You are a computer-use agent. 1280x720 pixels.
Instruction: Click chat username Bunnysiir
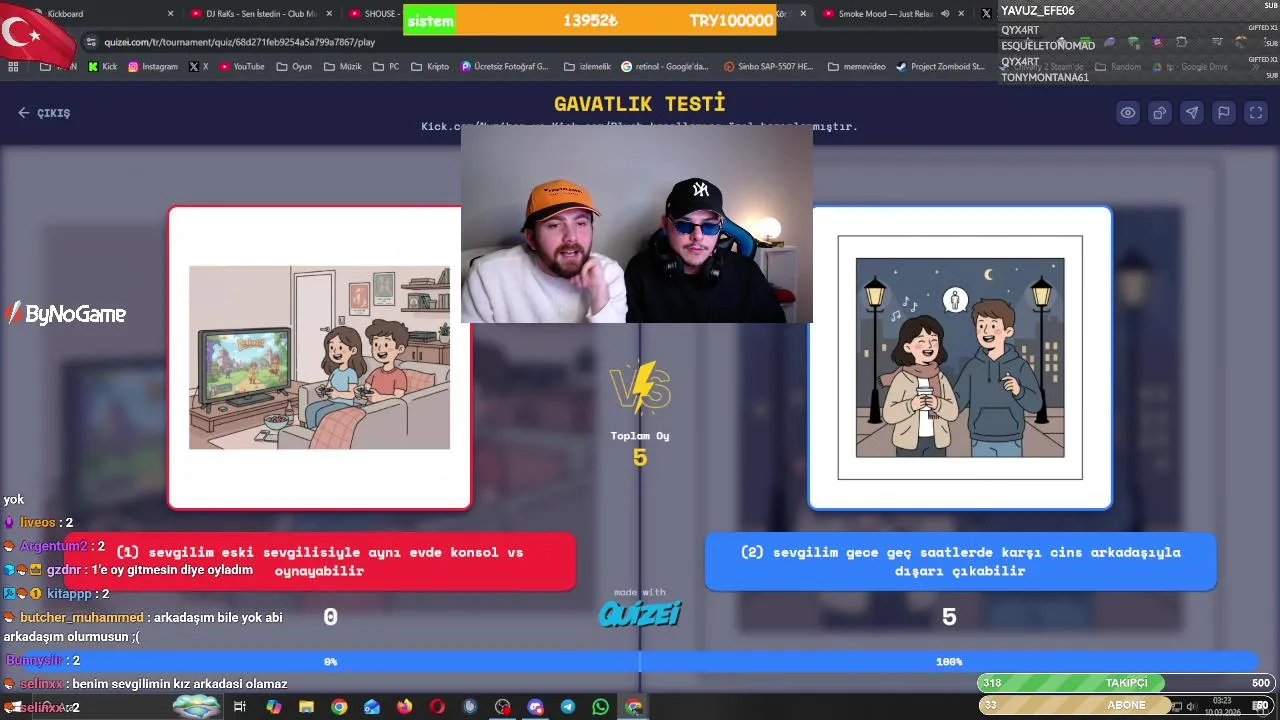pos(35,661)
